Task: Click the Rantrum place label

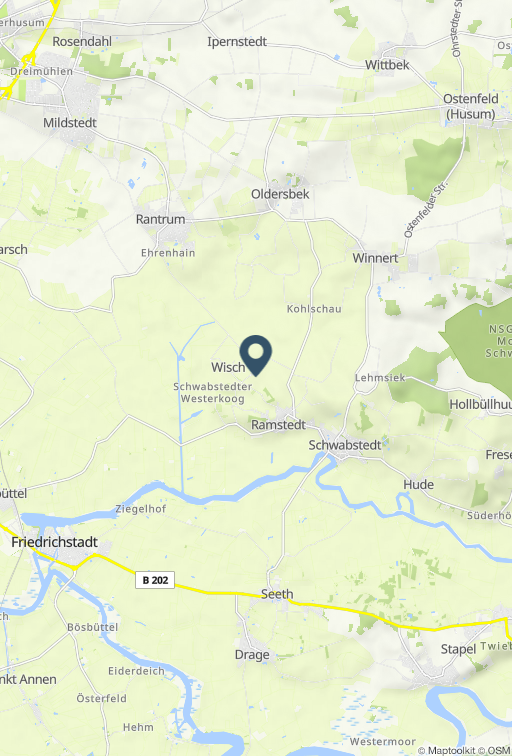Action: pyautogui.click(x=161, y=219)
